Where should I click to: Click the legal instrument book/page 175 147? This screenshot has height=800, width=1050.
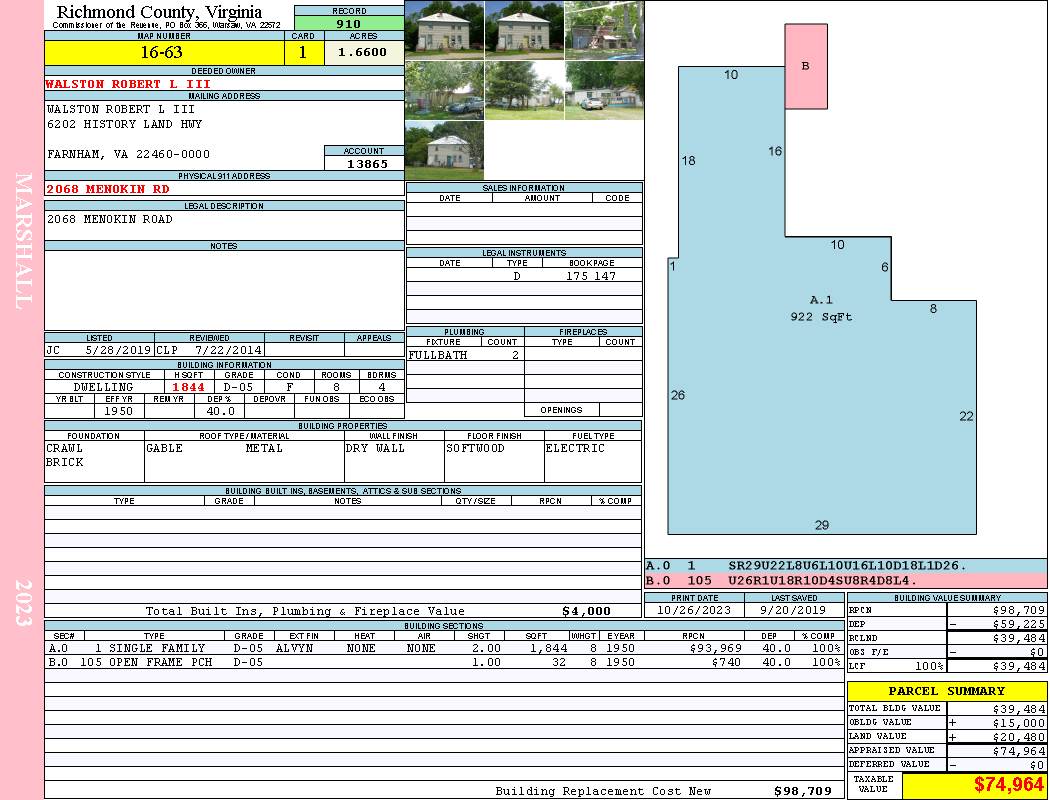591,276
